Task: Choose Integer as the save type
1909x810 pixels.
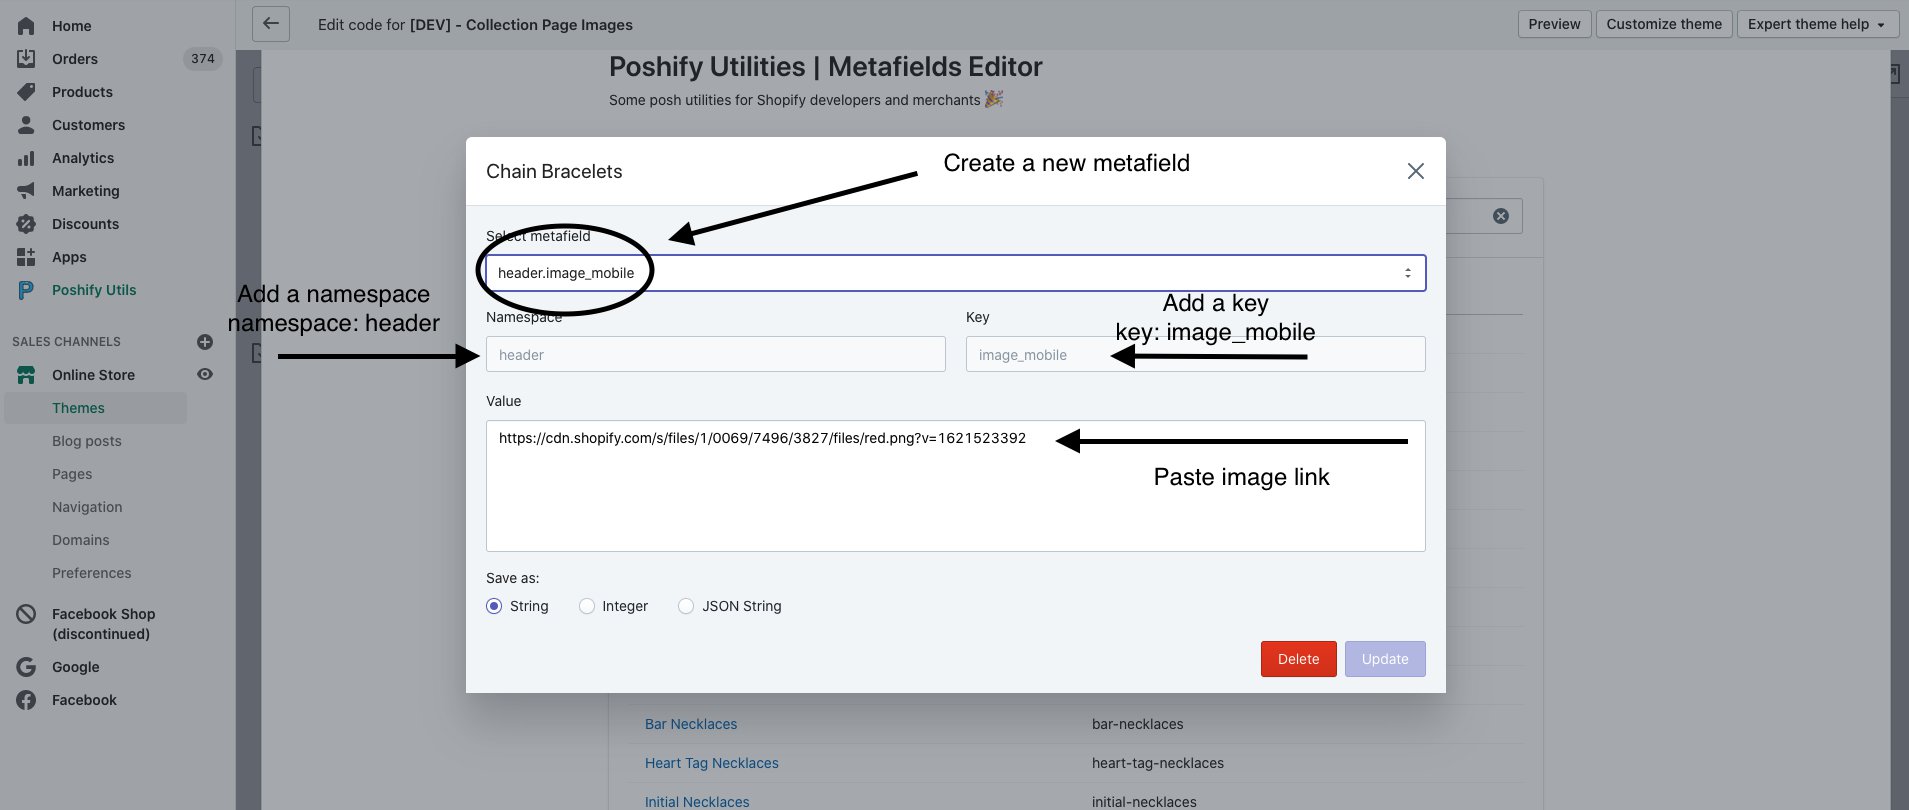Action: [587, 606]
